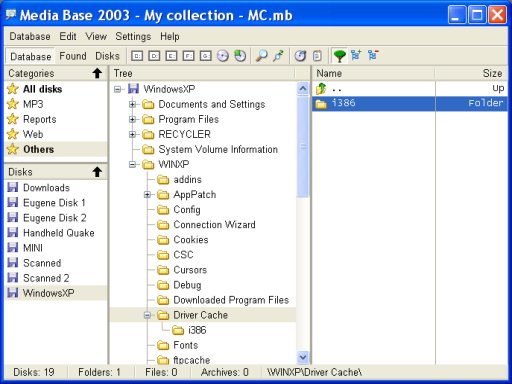Image resolution: width=512 pixels, height=384 pixels.
Task: Click the CD disc toolbar icon
Action: pyautogui.click(x=223, y=56)
